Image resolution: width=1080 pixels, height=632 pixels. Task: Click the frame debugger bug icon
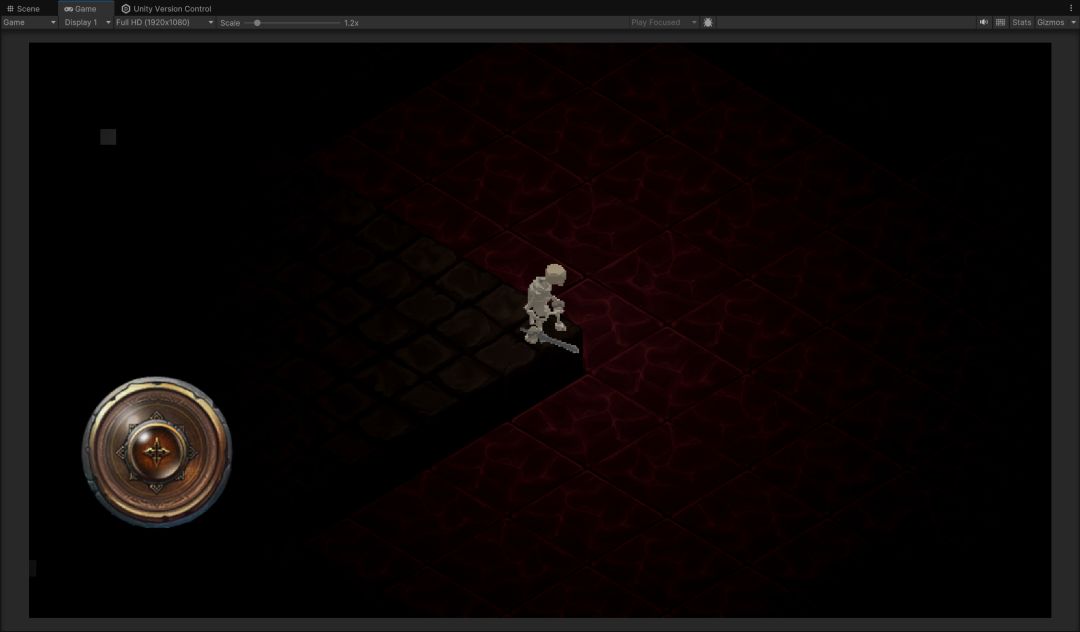(708, 22)
